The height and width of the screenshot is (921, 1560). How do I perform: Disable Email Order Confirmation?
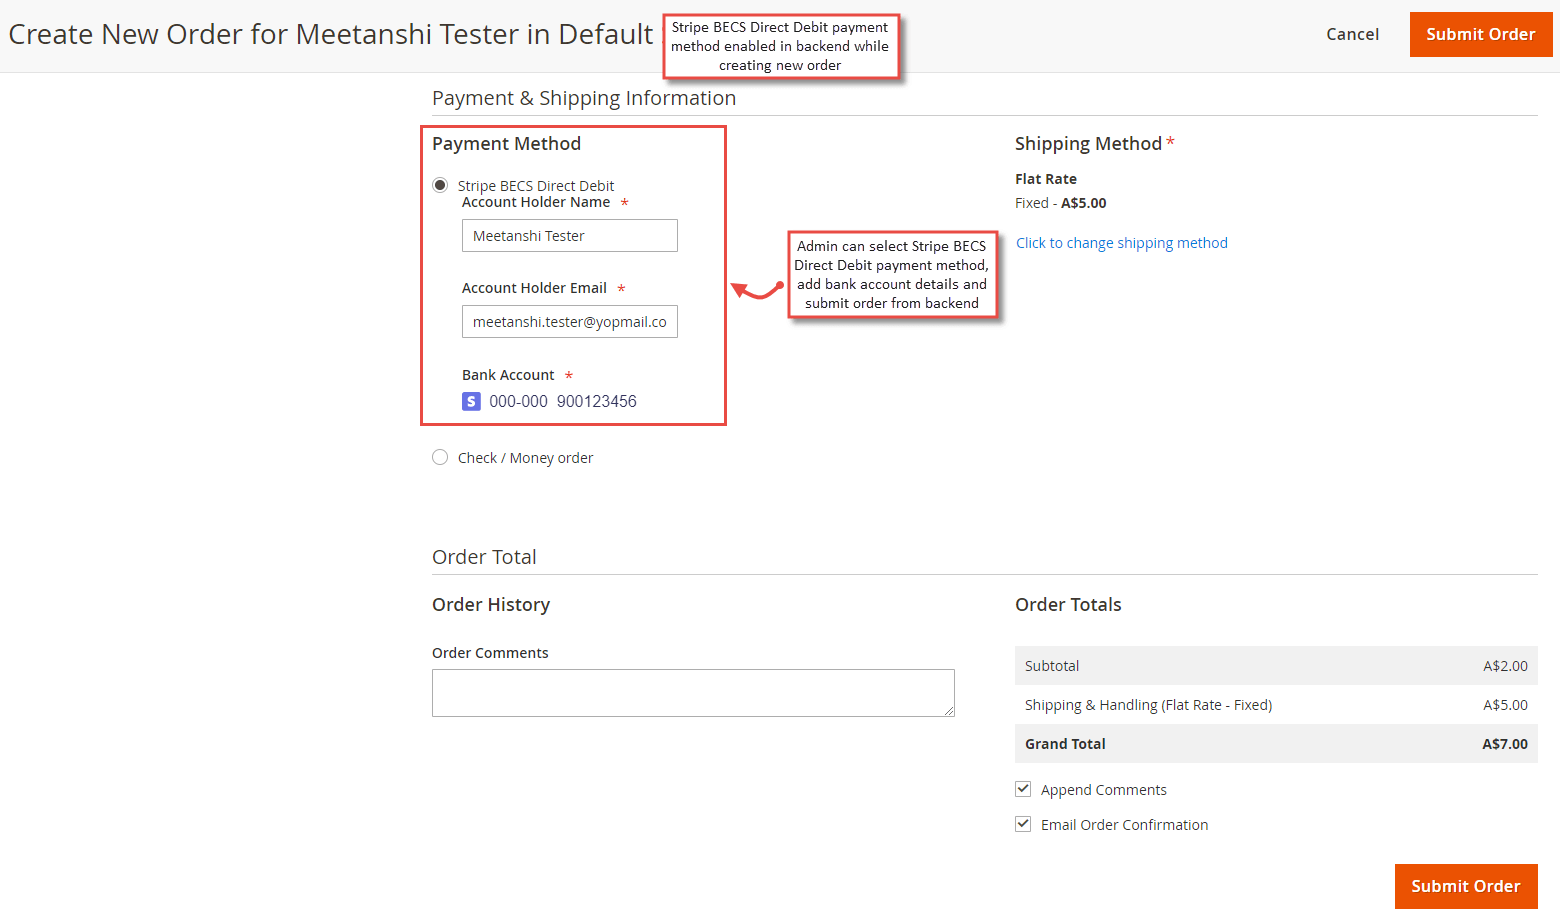tap(1022, 823)
